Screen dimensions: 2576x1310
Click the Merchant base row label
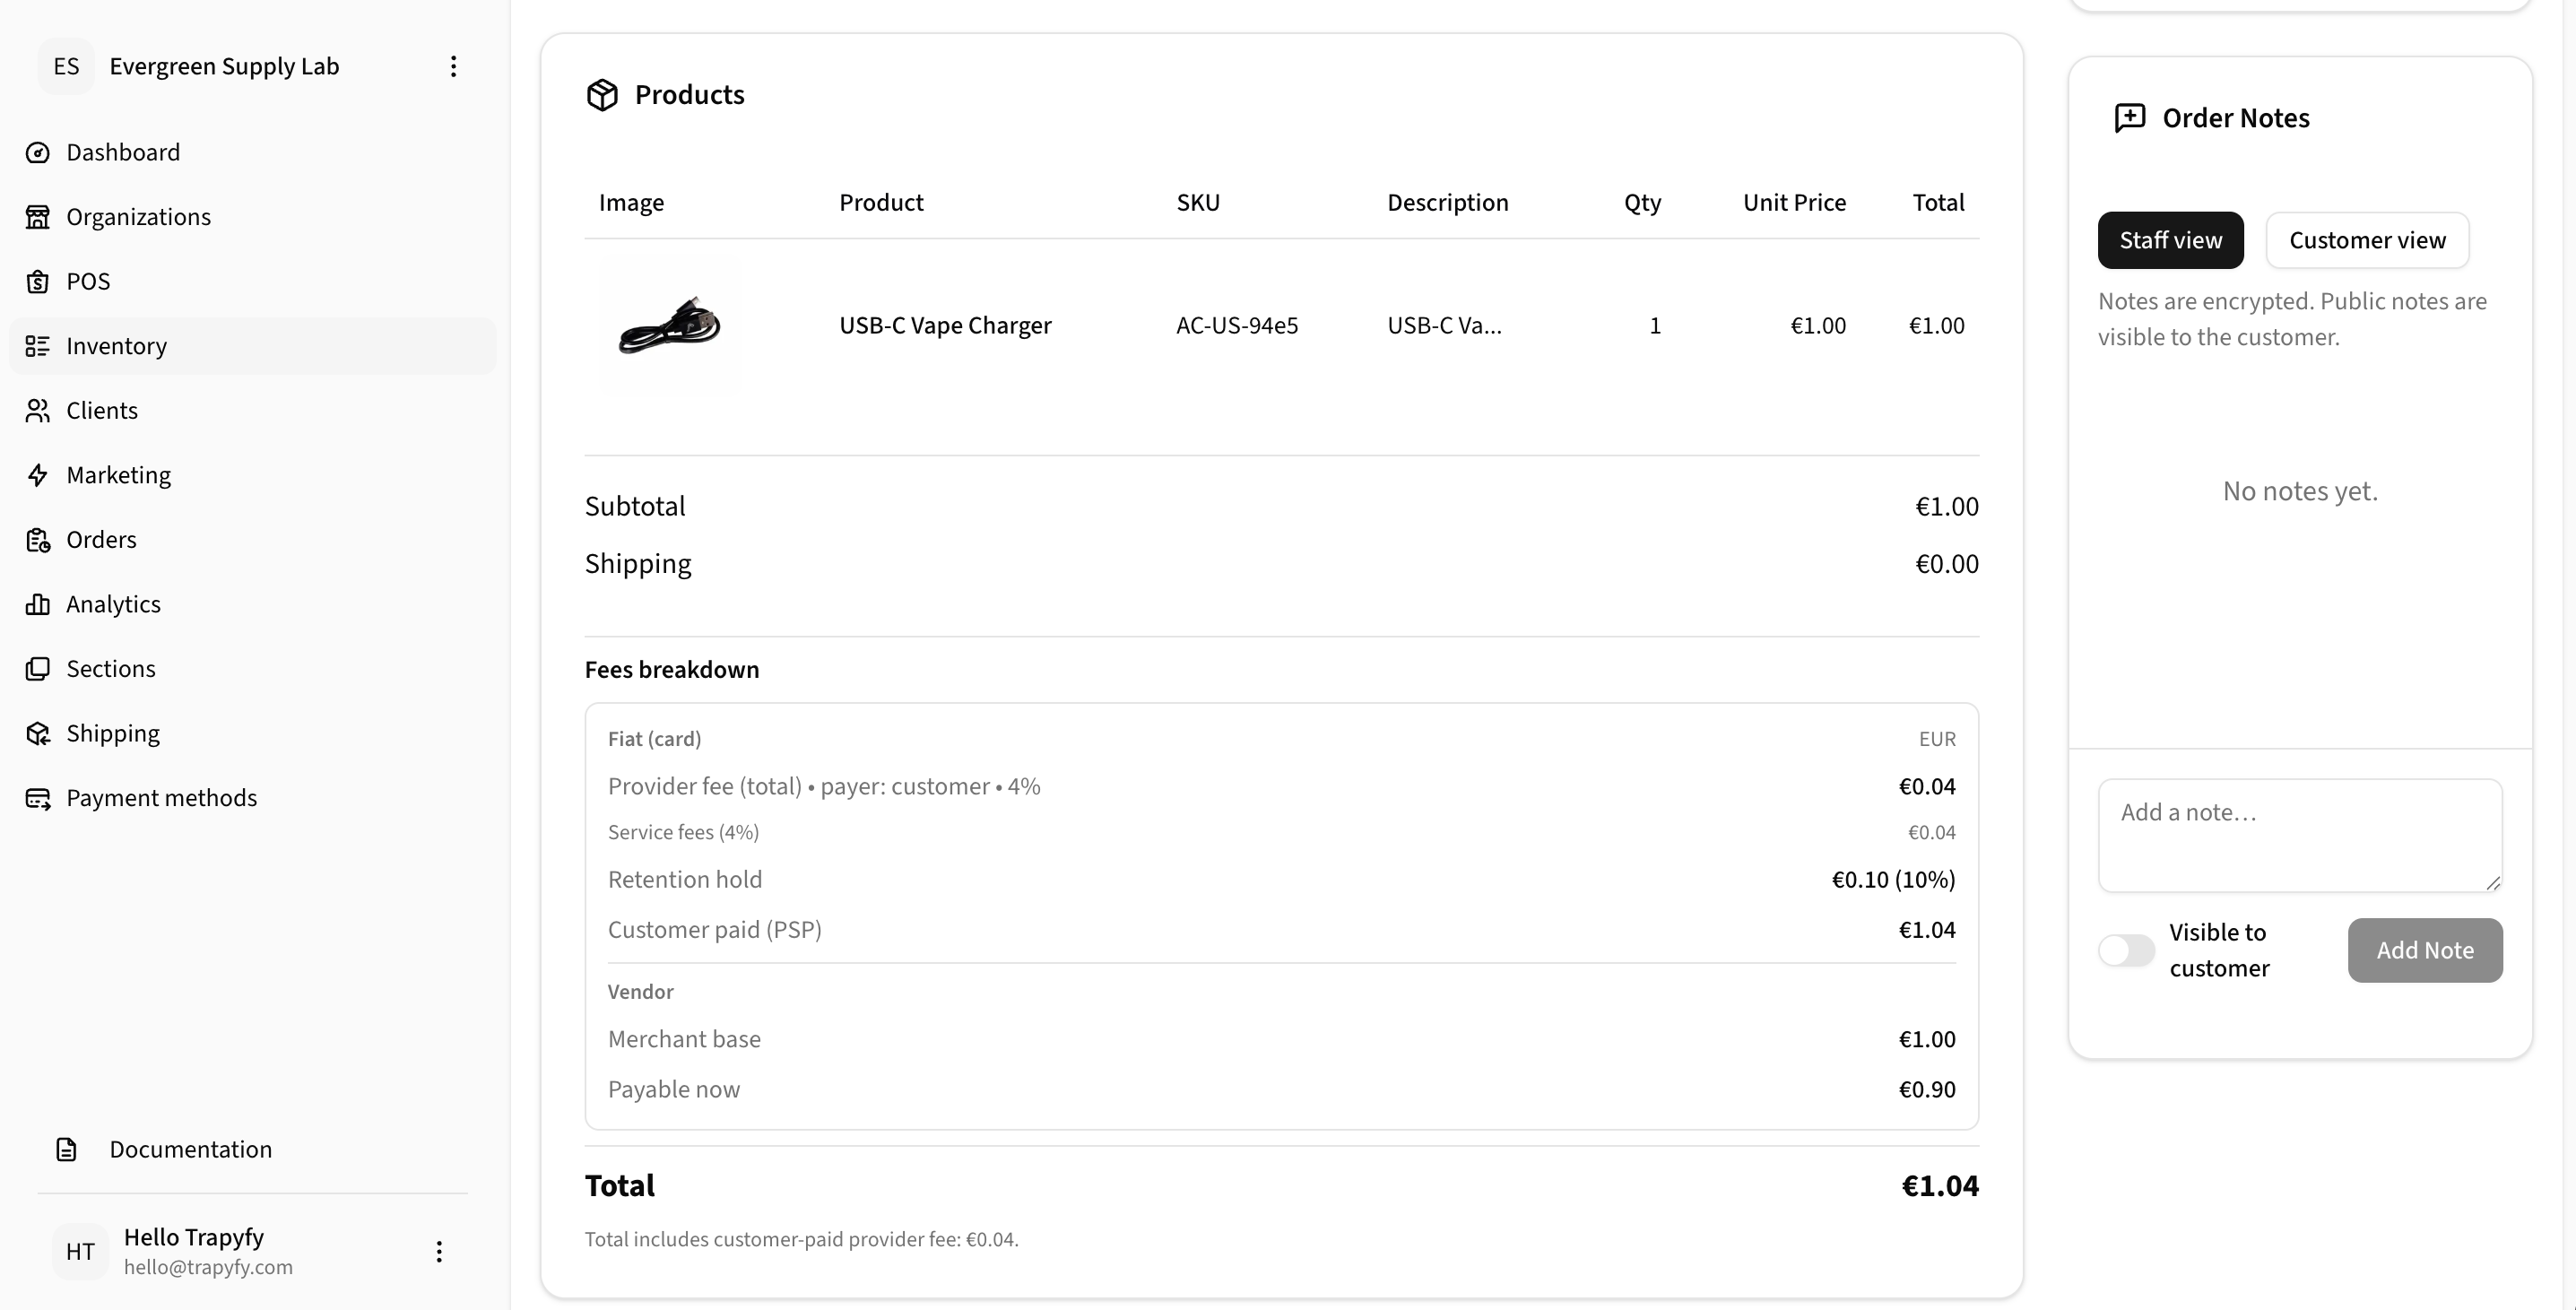coord(684,1039)
